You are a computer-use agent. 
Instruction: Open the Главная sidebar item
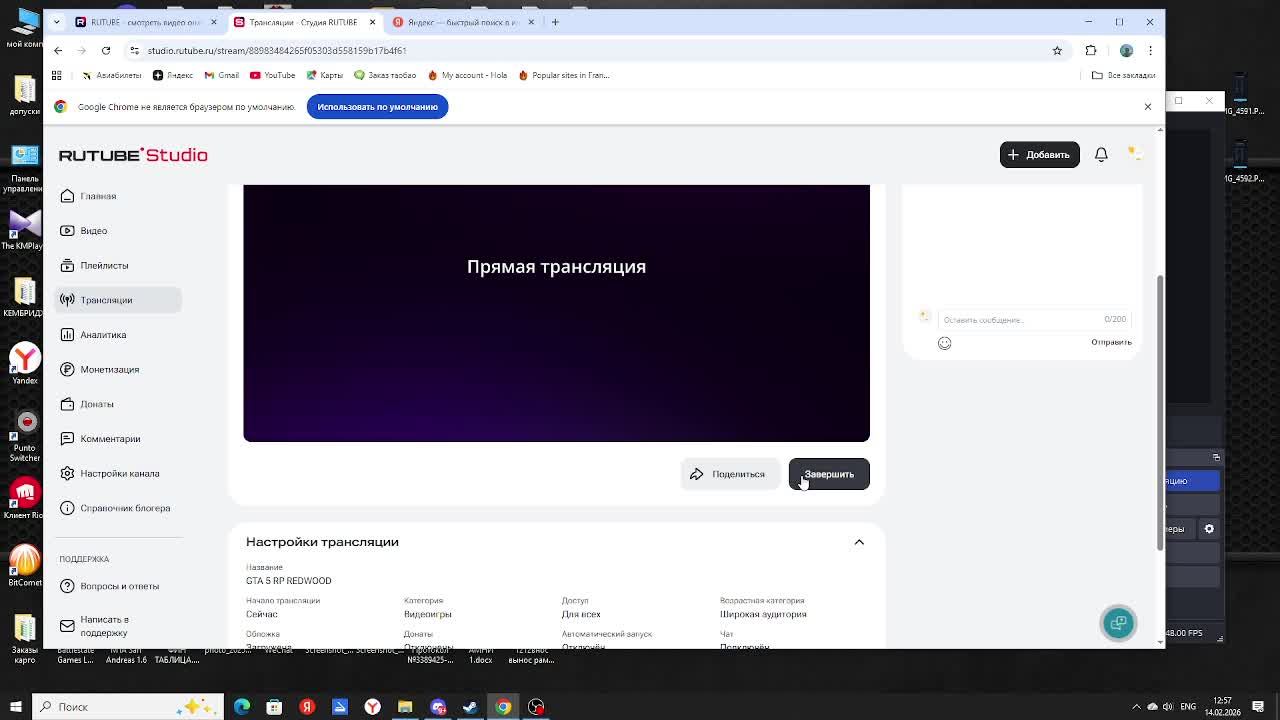(118, 196)
